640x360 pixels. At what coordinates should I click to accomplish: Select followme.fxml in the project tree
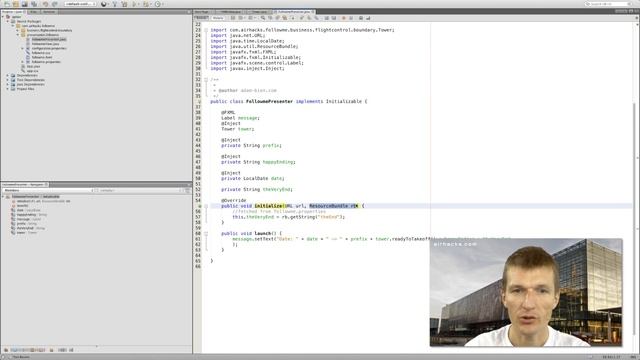42,57
